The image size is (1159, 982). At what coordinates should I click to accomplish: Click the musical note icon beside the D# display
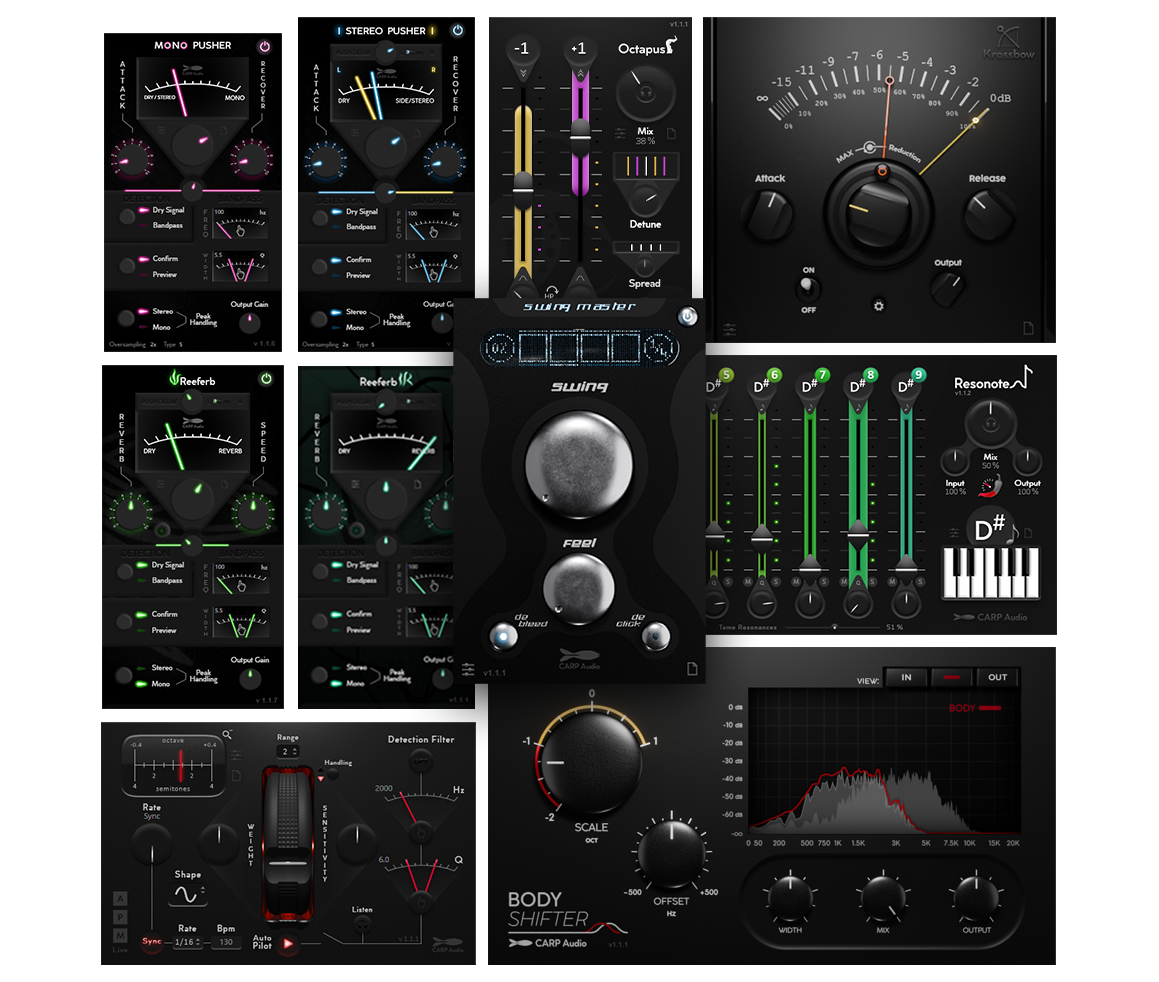click(1010, 534)
